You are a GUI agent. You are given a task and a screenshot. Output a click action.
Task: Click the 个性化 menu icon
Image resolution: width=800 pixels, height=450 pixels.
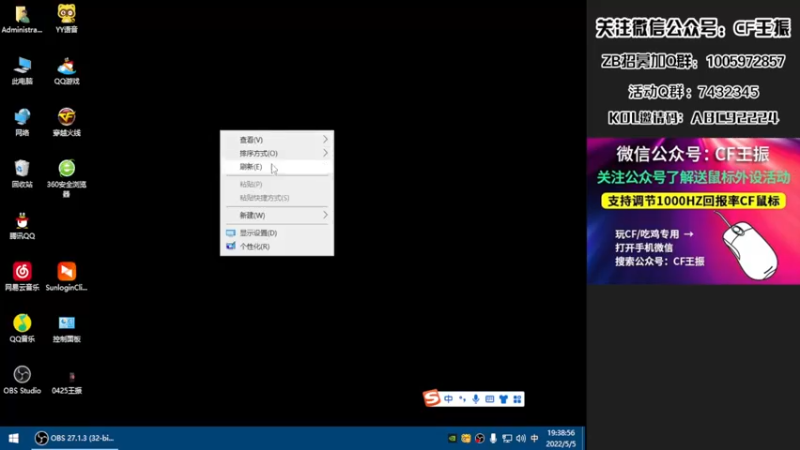point(231,246)
